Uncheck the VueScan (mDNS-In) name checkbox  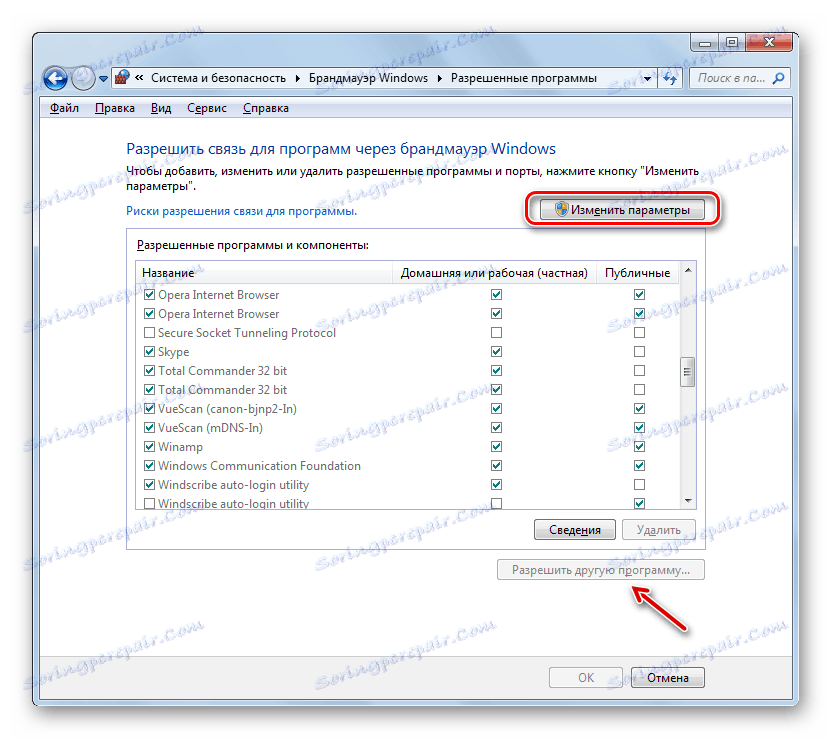click(x=150, y=428)
